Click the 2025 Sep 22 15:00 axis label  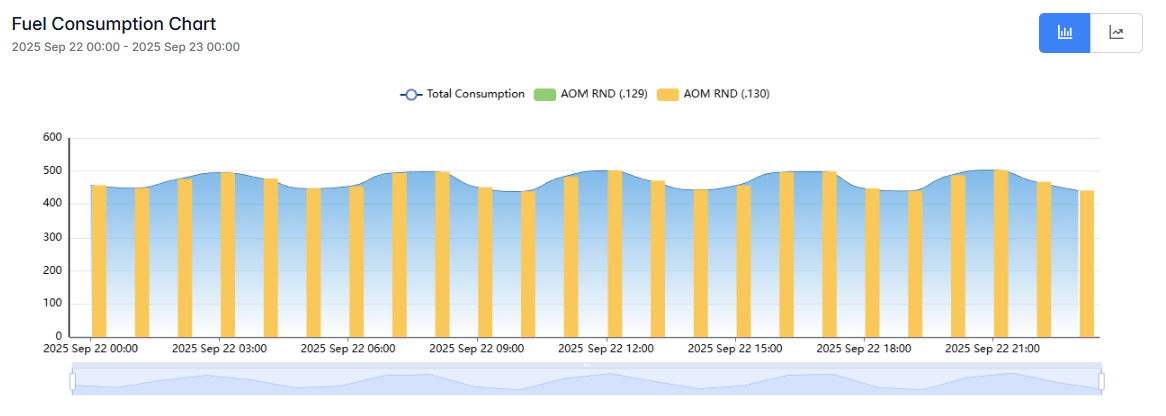tap(735, 349)
